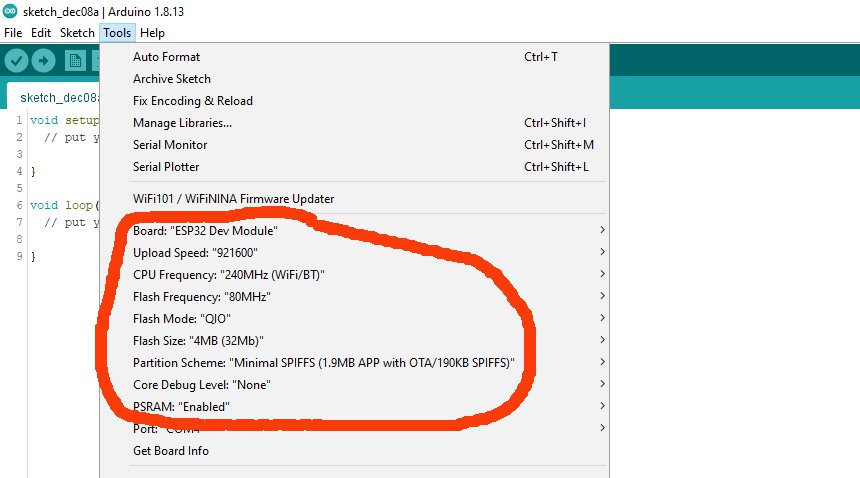
Task: Choose Archive Sketch menu entry
Action: pos(354,79)
